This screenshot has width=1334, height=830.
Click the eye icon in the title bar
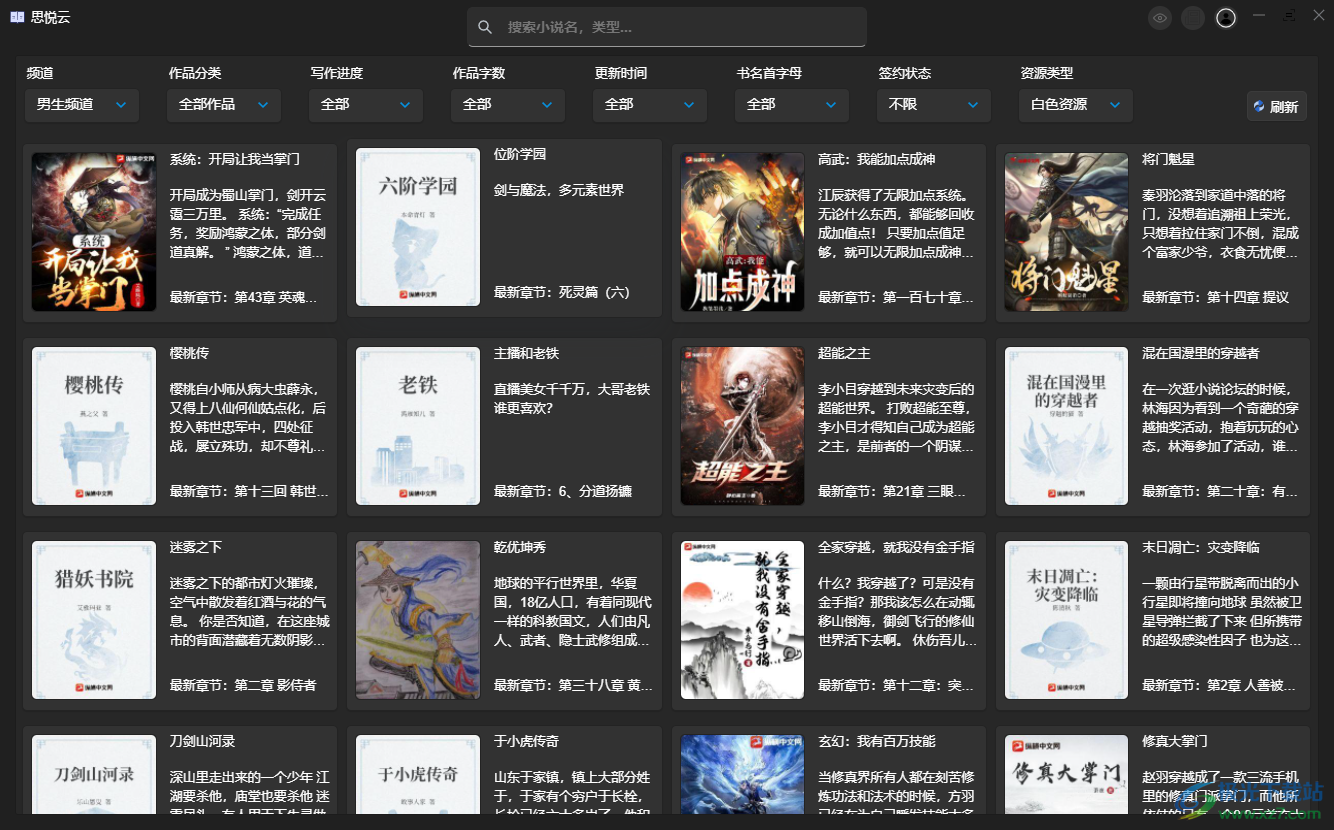(1160, 18)
